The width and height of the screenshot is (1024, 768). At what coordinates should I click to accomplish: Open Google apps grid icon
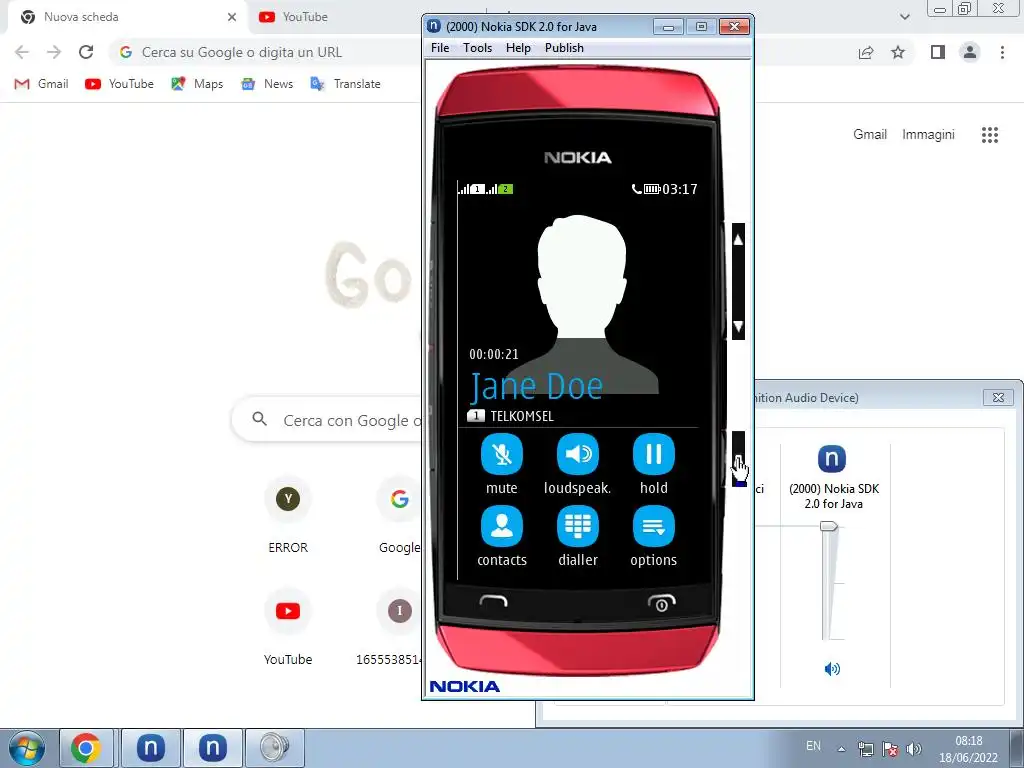(x=990, y=135)
